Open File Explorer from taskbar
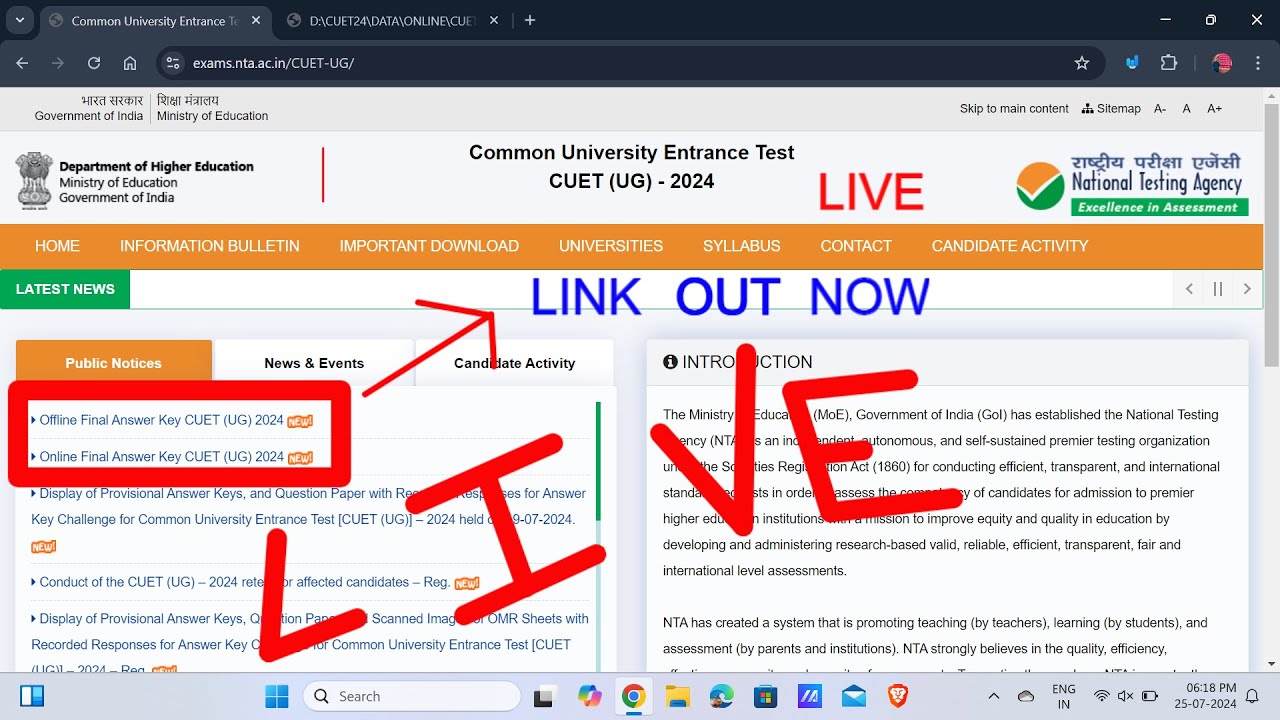This screenshot has height=720, width=1280. (678, 696)
